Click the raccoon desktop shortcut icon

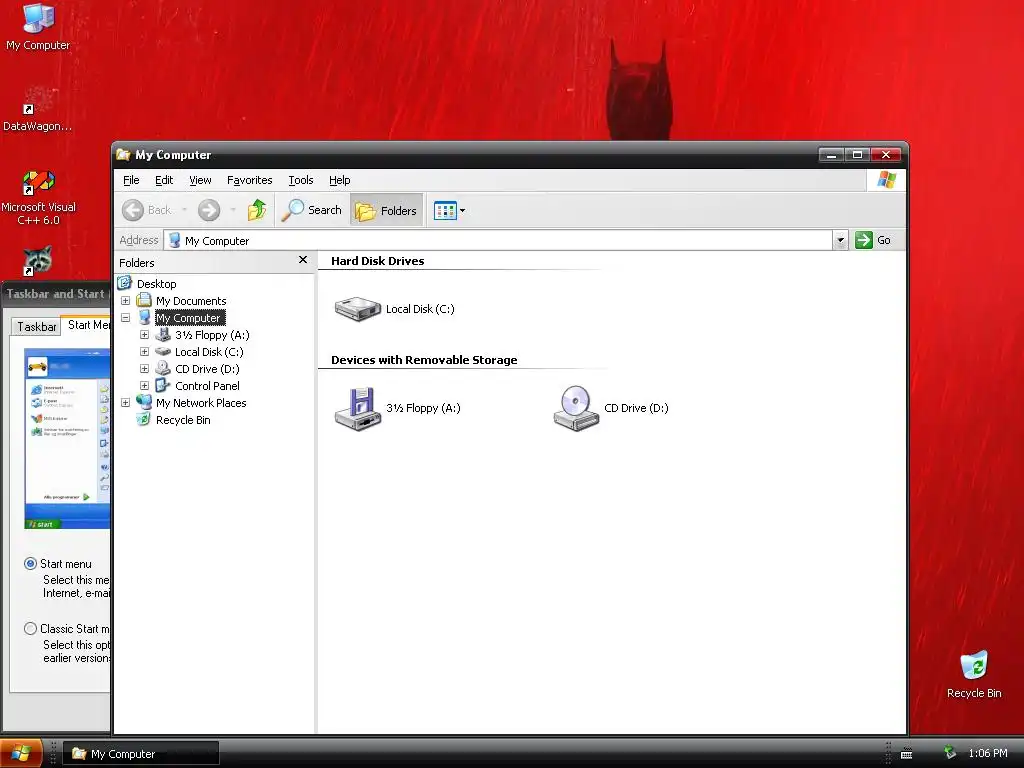click(38, 261)
